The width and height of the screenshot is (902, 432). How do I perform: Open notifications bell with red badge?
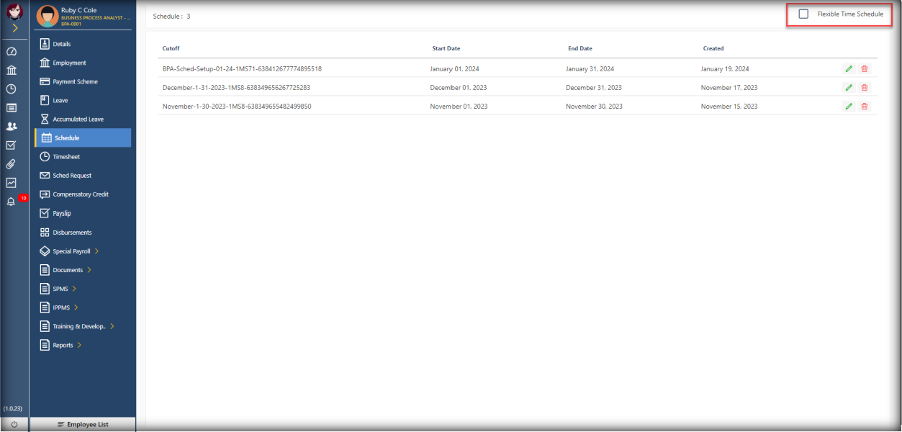11,201
